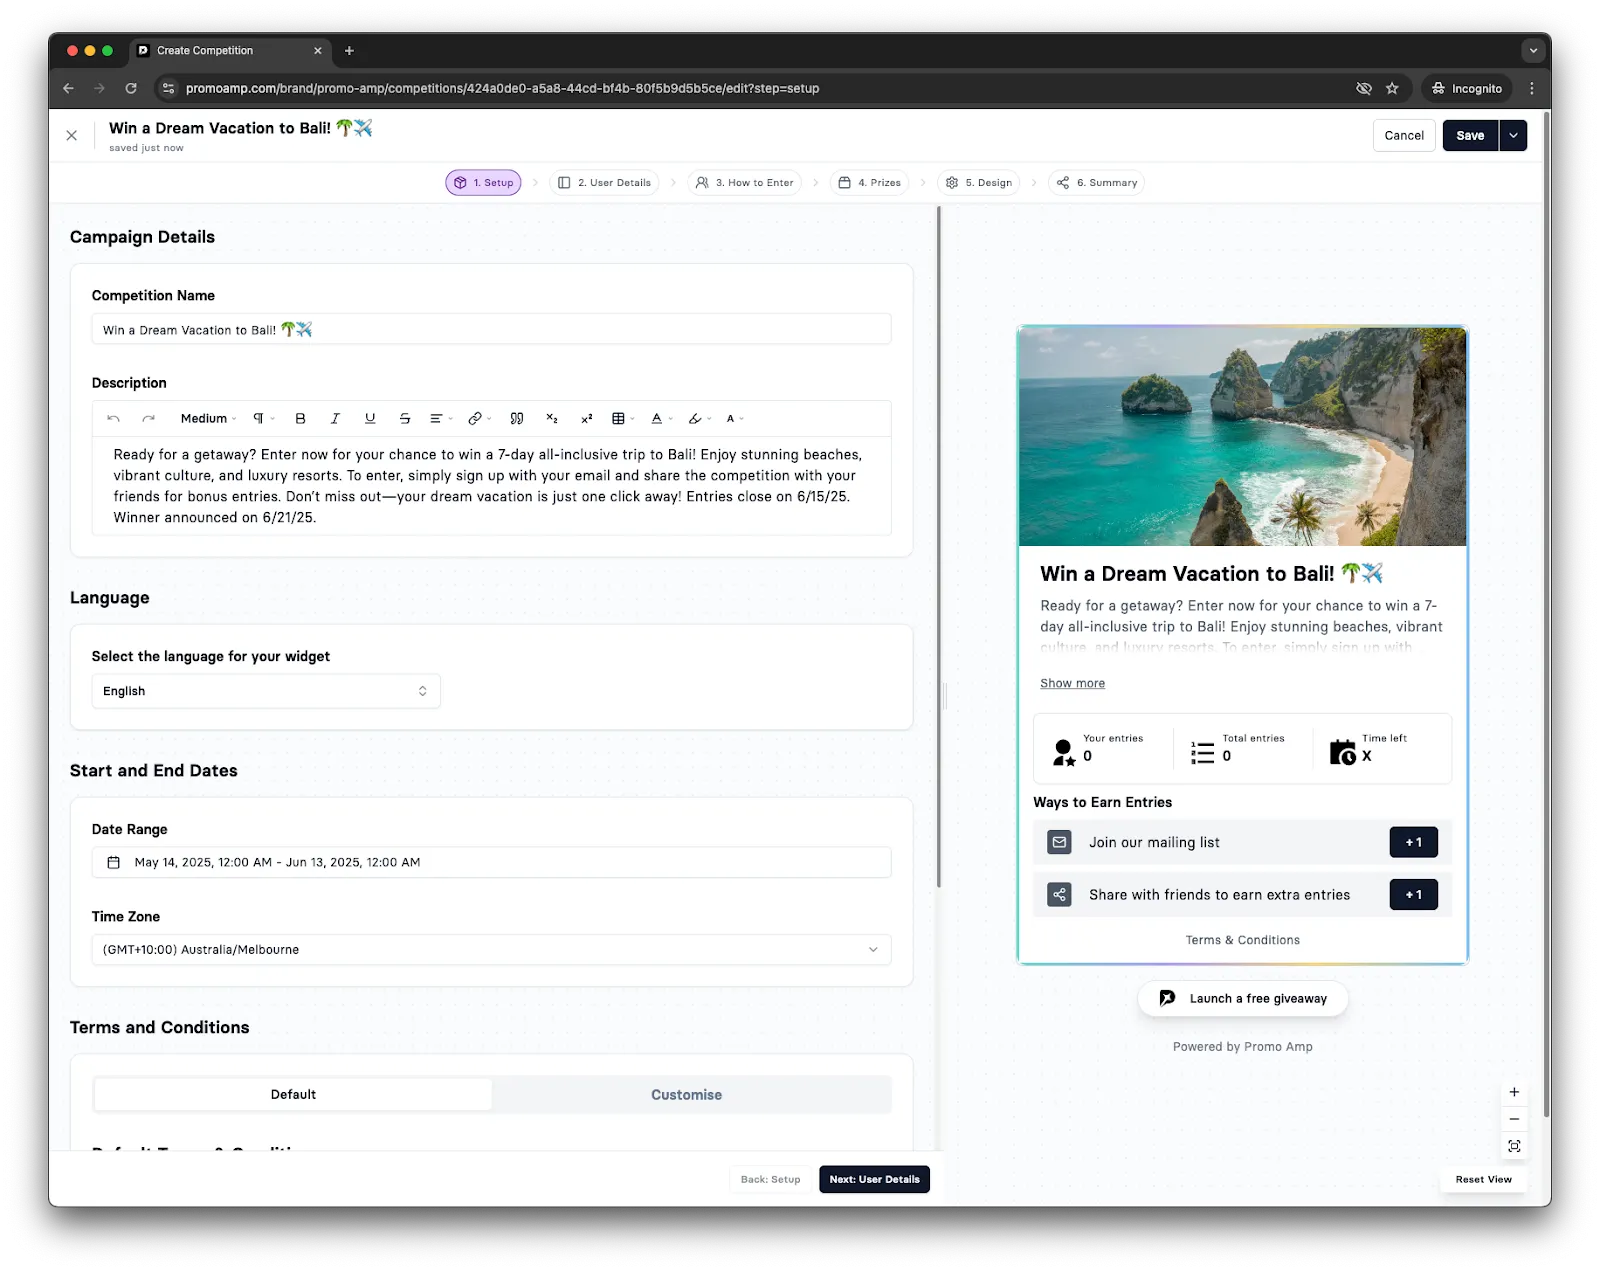Toggle strikethrough in the description toolbar
1600x1271 pixels.
405,419
